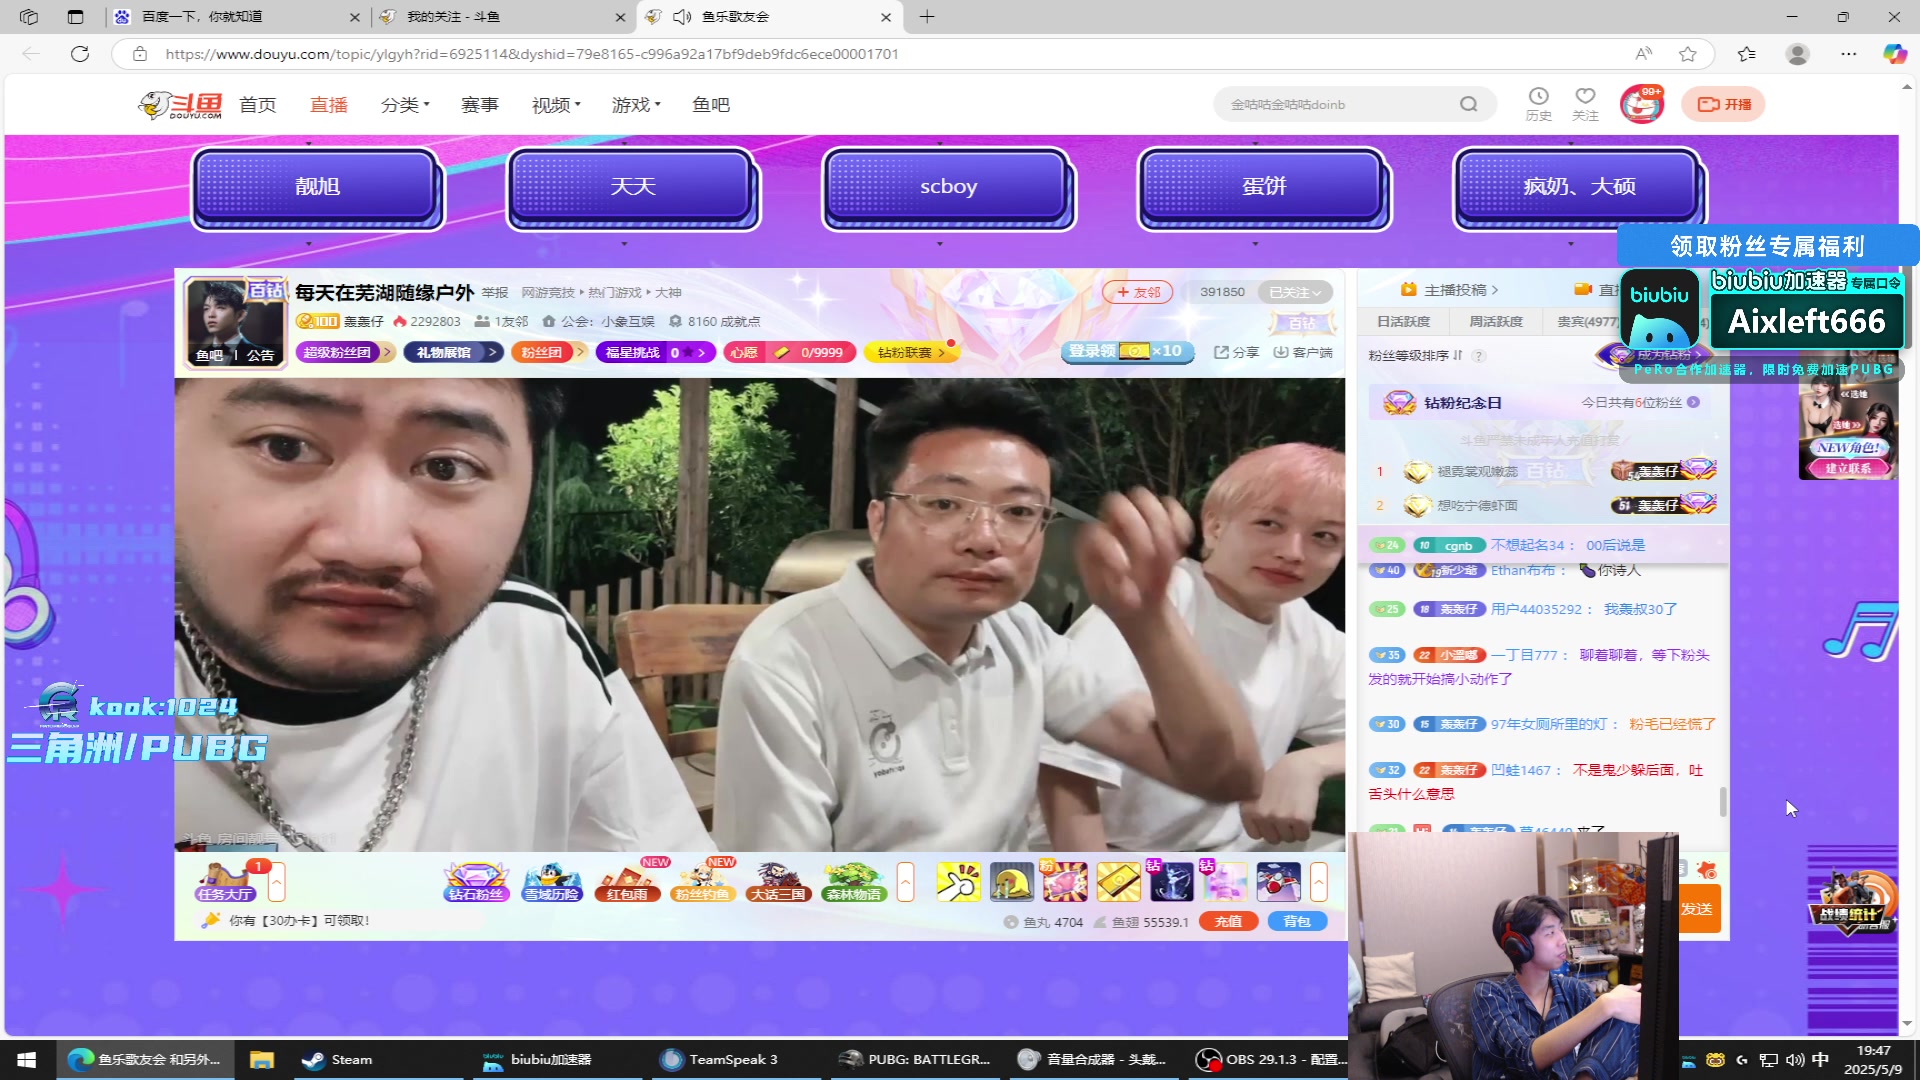This screenshot has height=1080, width=1920.
Task: Open the 礼物展馆 pill arrow
Action: click(493, 352)
